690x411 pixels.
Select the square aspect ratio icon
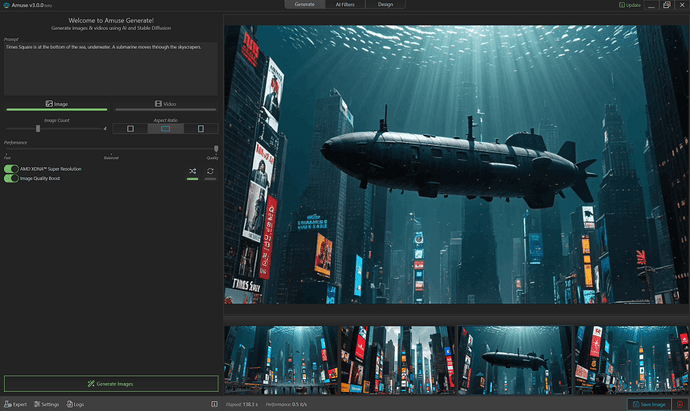[x=130, y=129]
